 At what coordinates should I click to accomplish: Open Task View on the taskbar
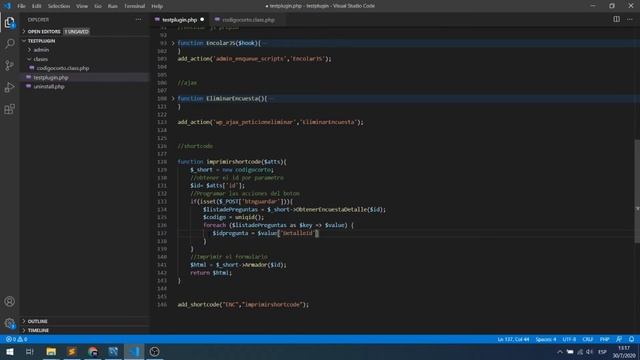[x=29, y=351]
